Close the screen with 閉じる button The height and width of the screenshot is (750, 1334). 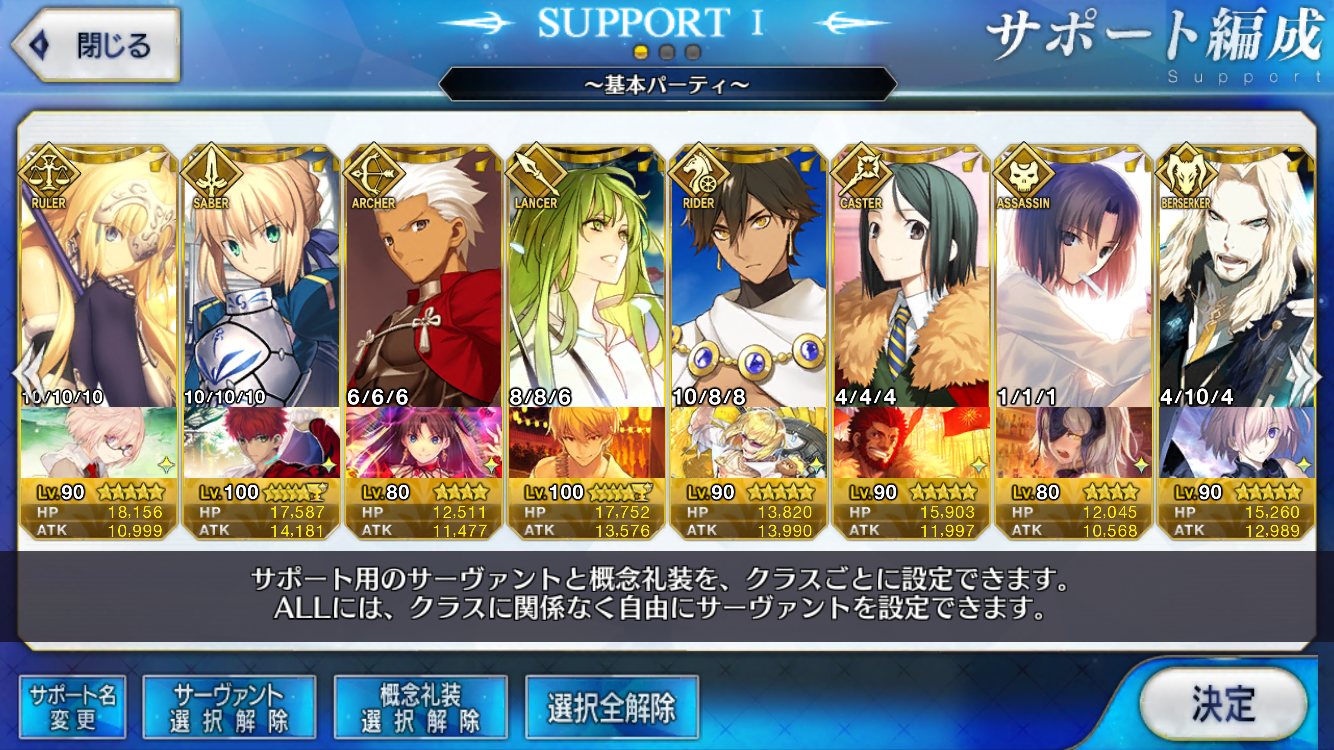click(x=96, y=45)
